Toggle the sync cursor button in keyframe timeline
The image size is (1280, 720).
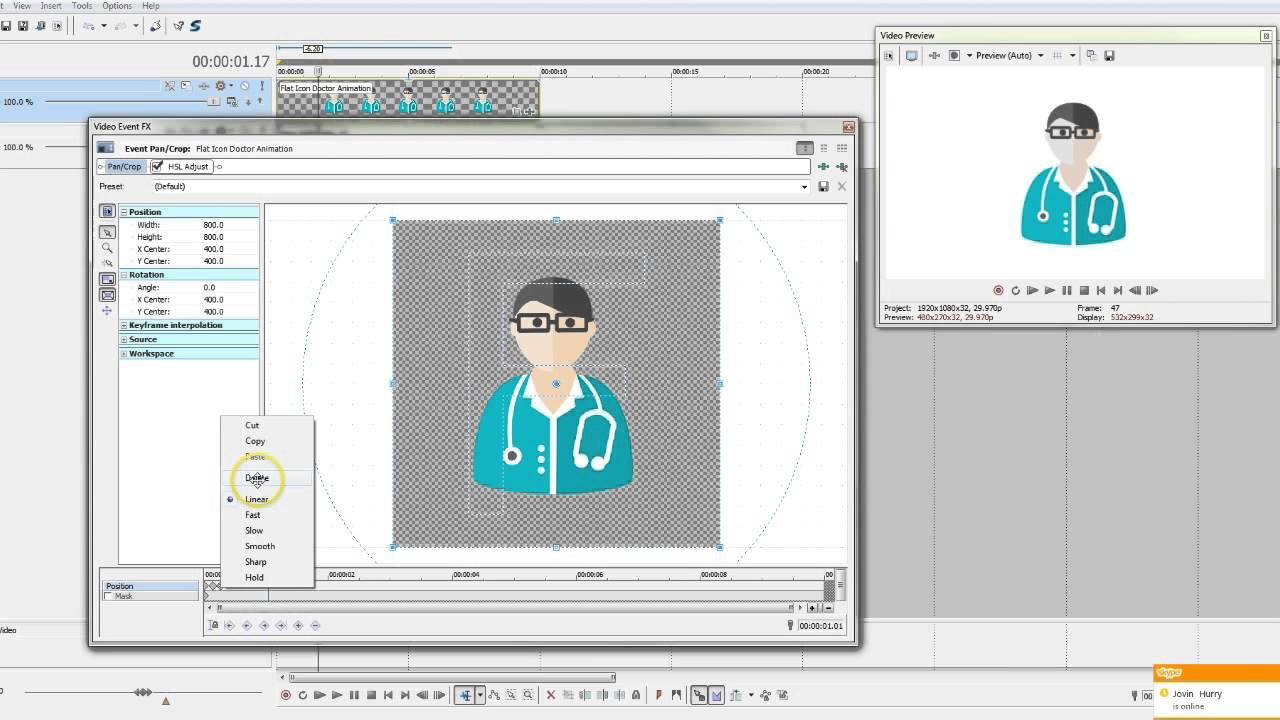tap(213, 625)
